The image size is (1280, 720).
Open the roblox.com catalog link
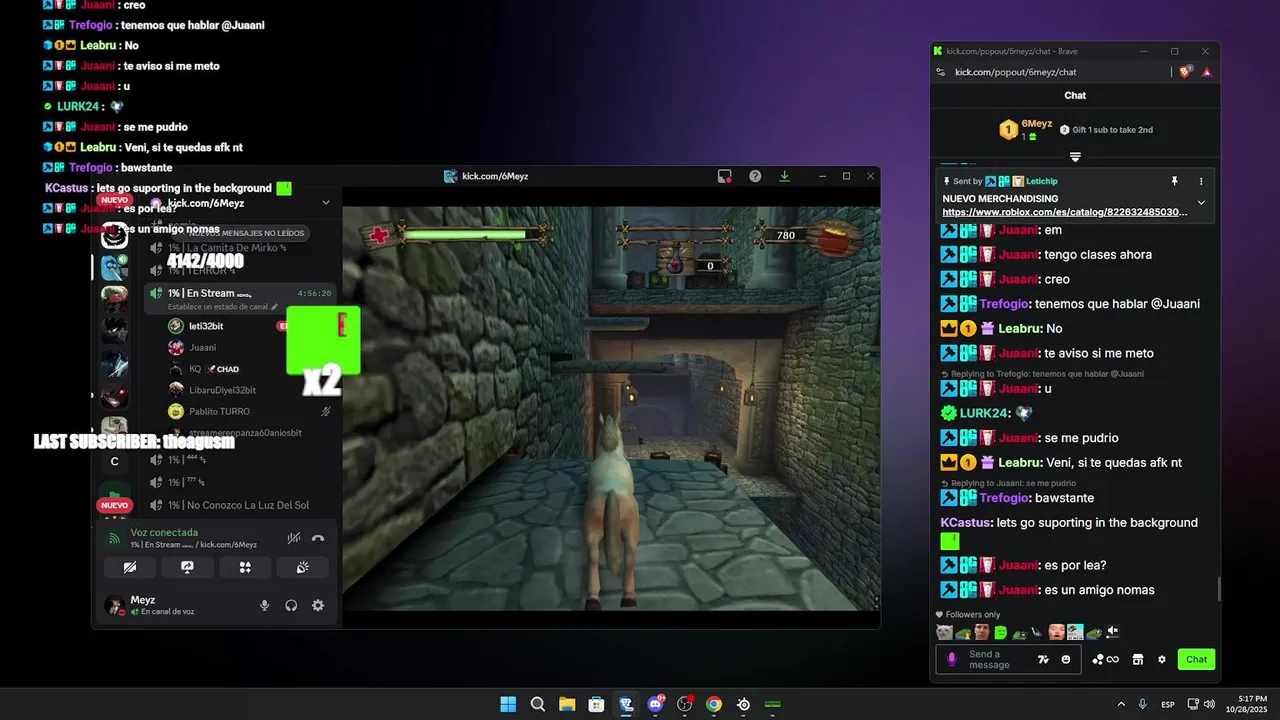coord(1065,212)
